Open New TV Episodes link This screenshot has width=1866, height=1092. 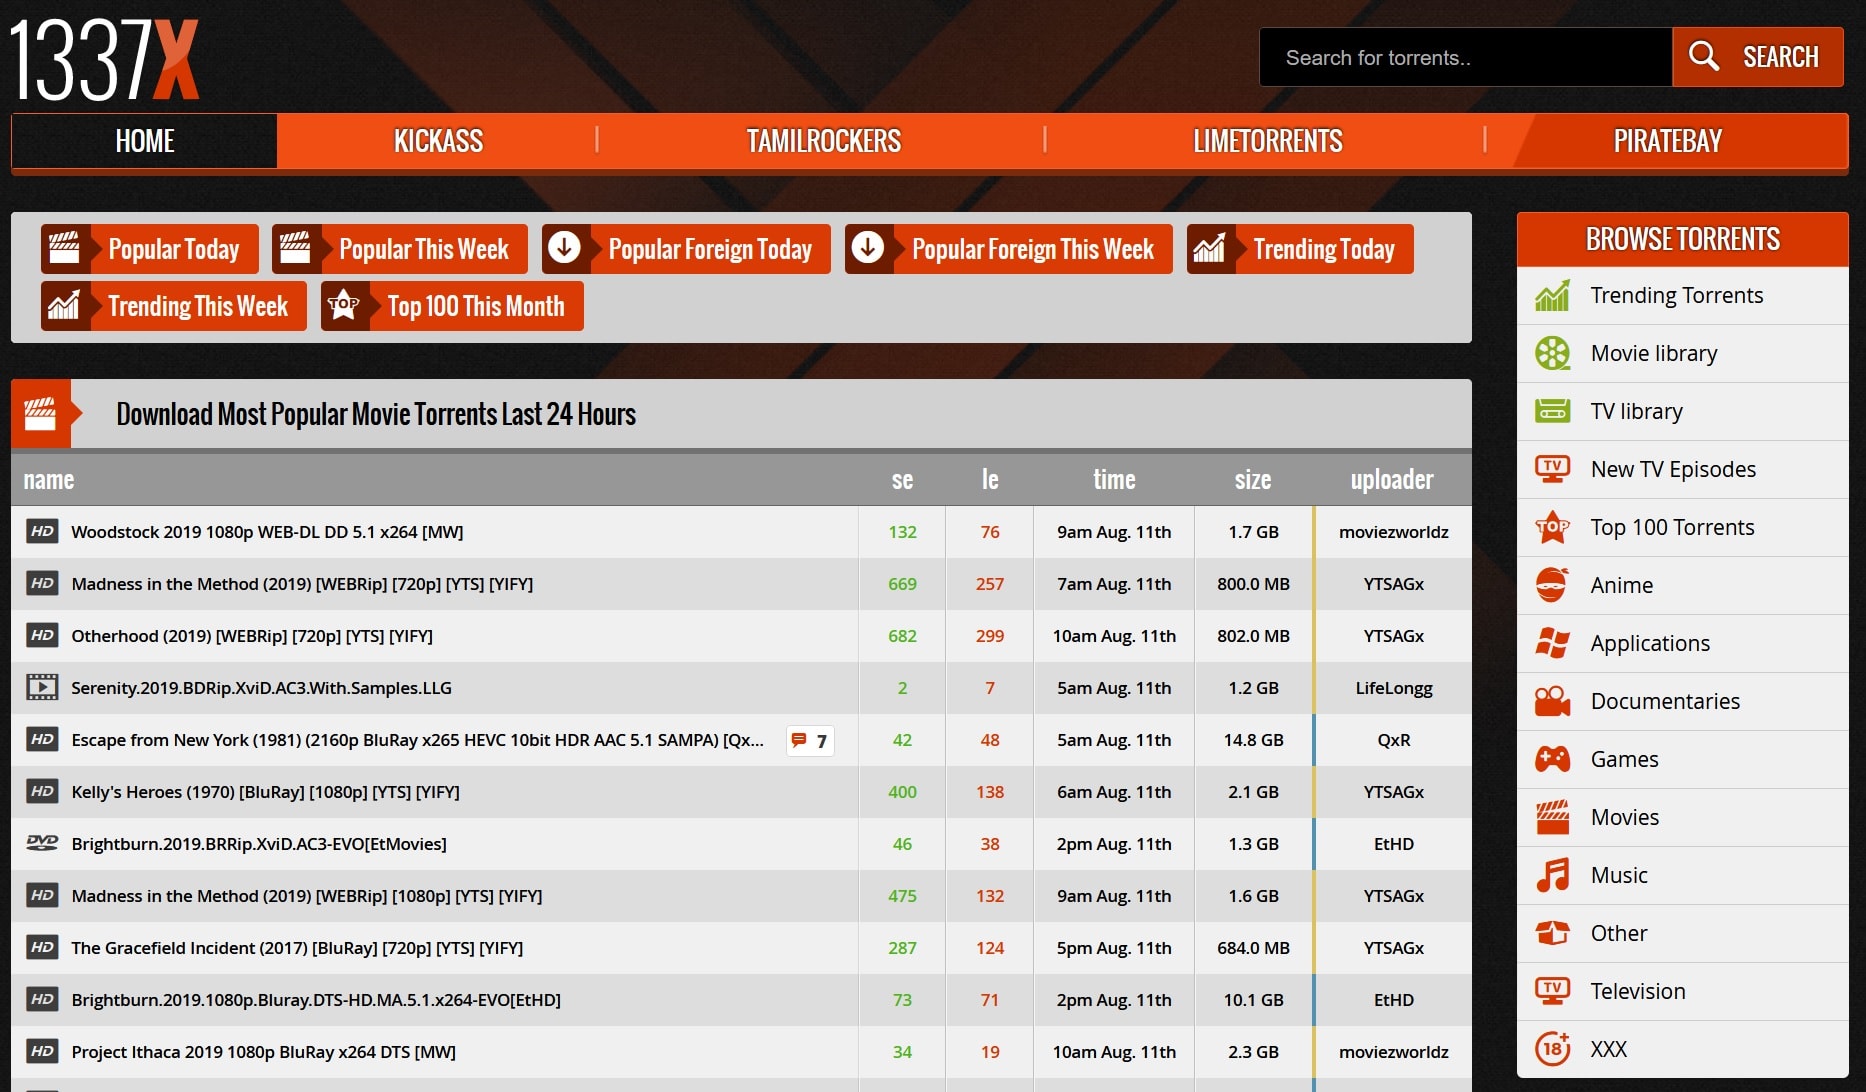pos(1672,469)
